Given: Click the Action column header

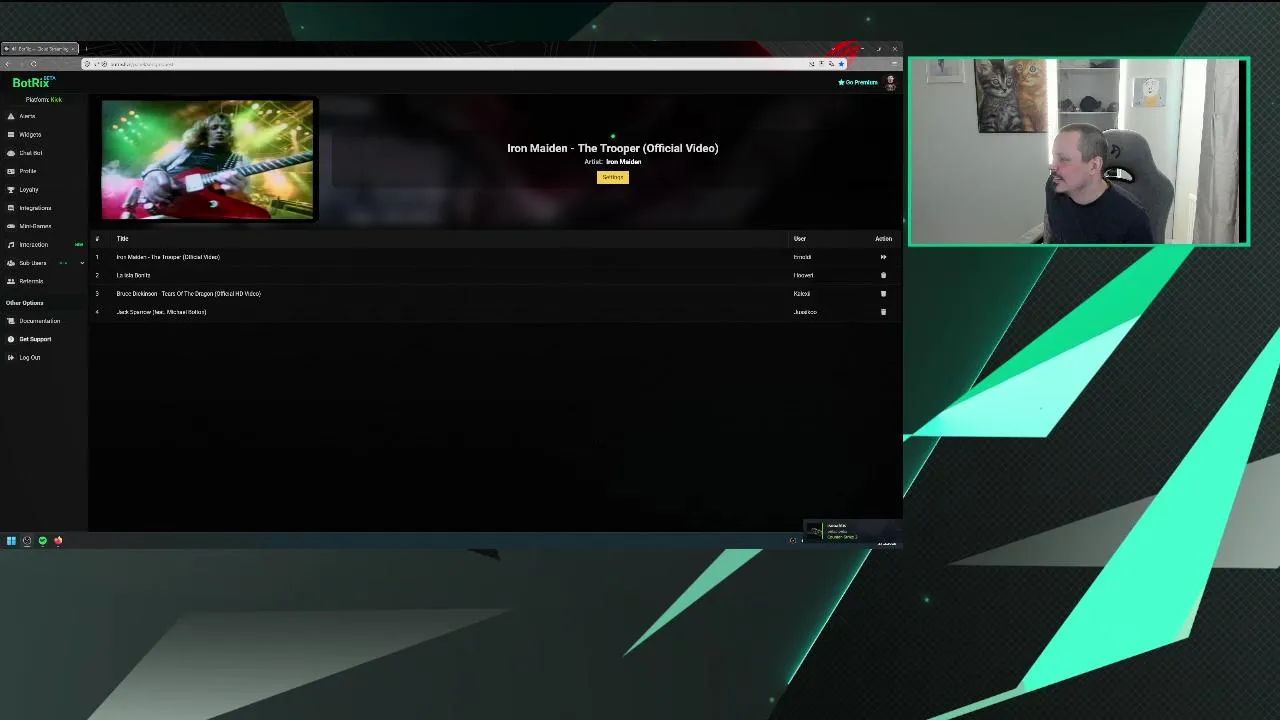Looking at the screenshot, I should click(883, 239).
